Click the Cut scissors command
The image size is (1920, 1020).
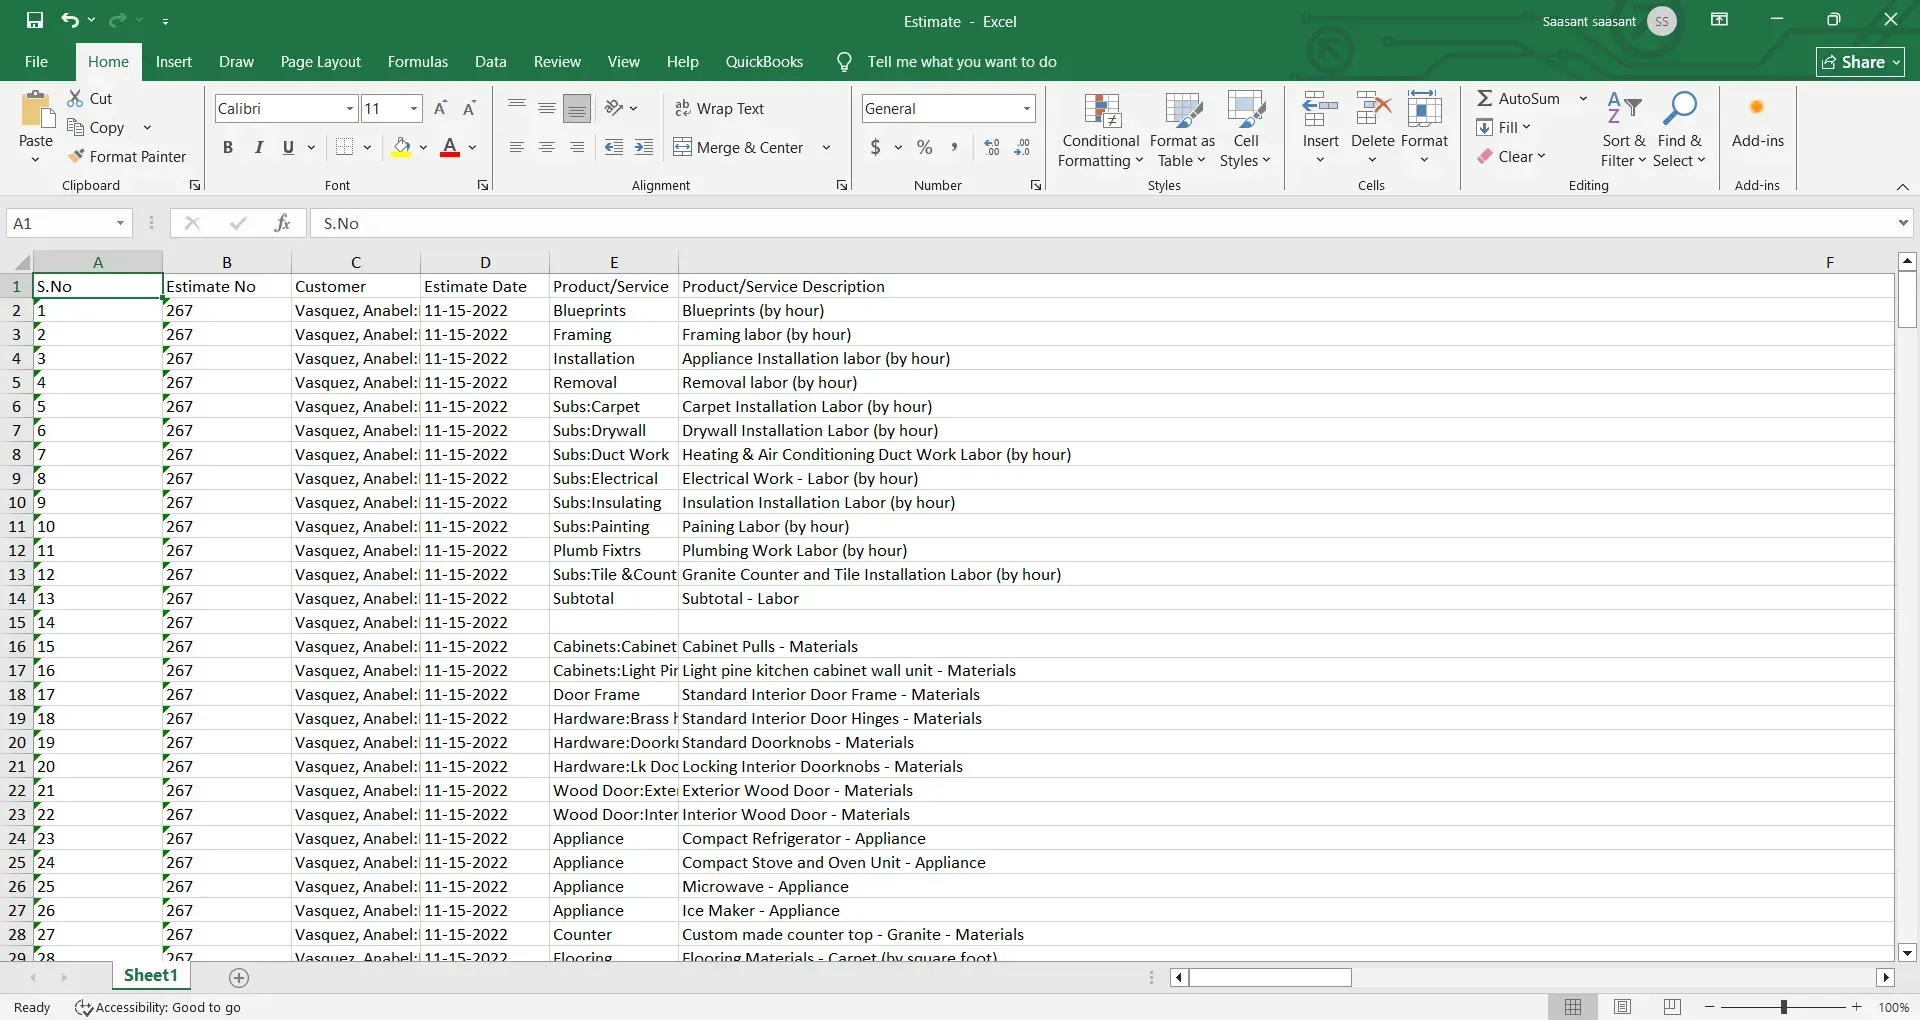coord(90,98)
